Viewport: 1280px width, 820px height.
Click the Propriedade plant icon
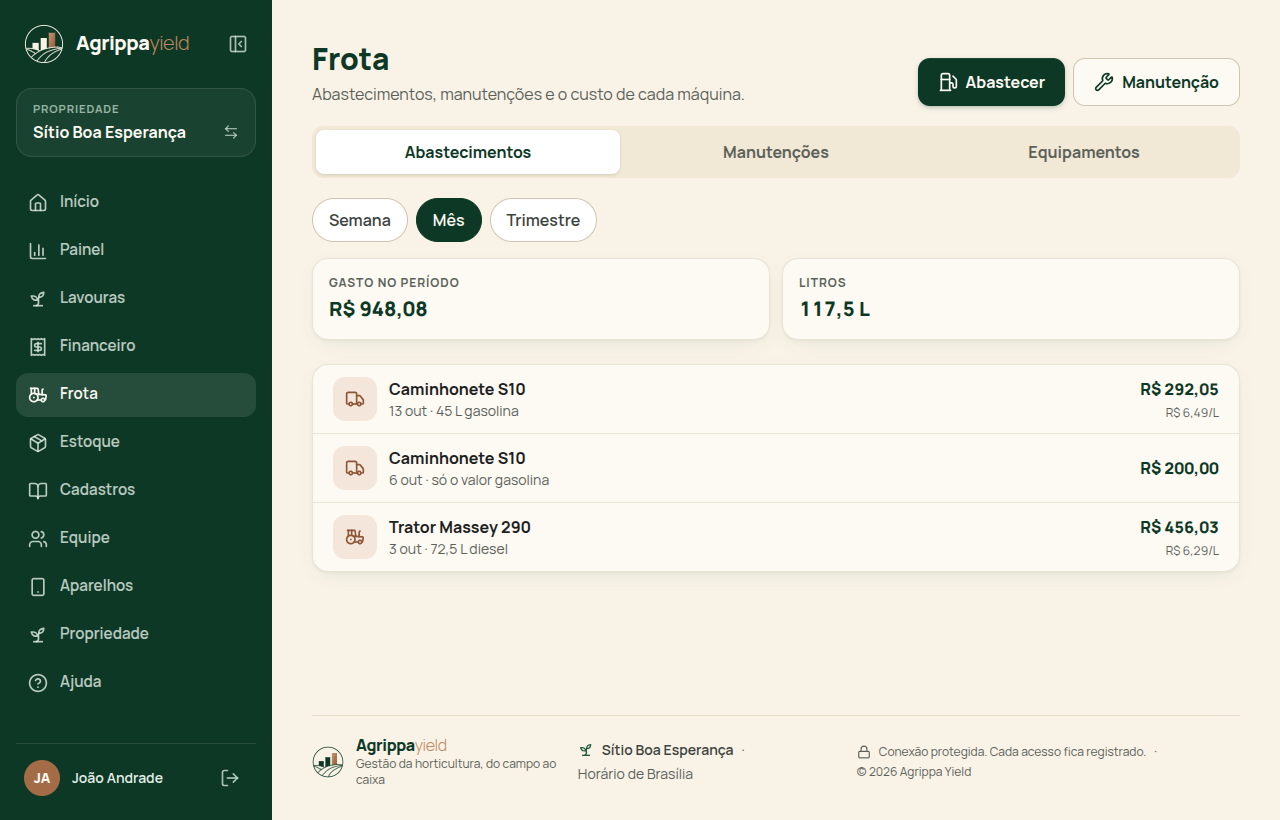point(38,634)
